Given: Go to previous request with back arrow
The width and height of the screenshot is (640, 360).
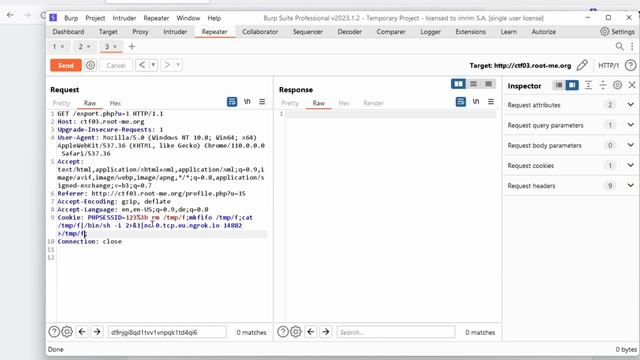Looking at the screenshot, I should 142,65.
